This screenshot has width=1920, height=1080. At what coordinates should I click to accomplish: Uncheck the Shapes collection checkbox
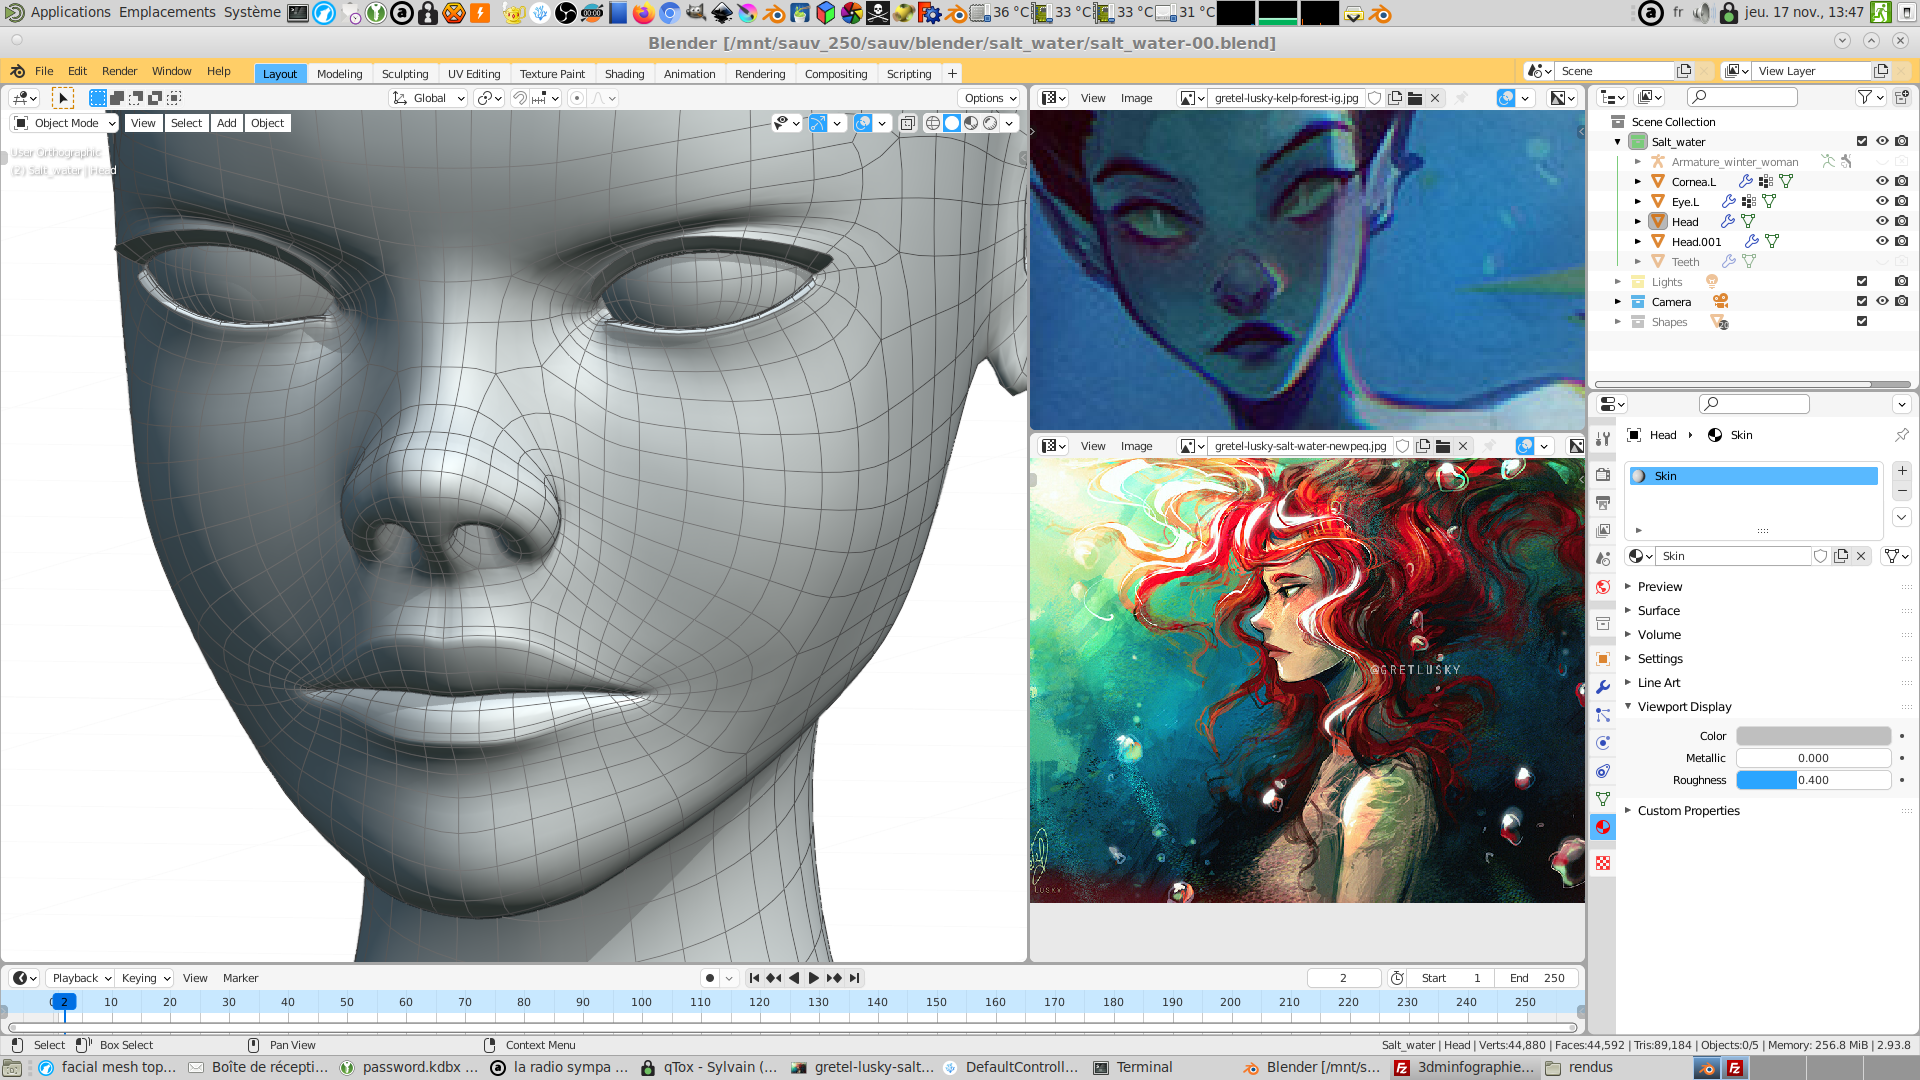1862,321
